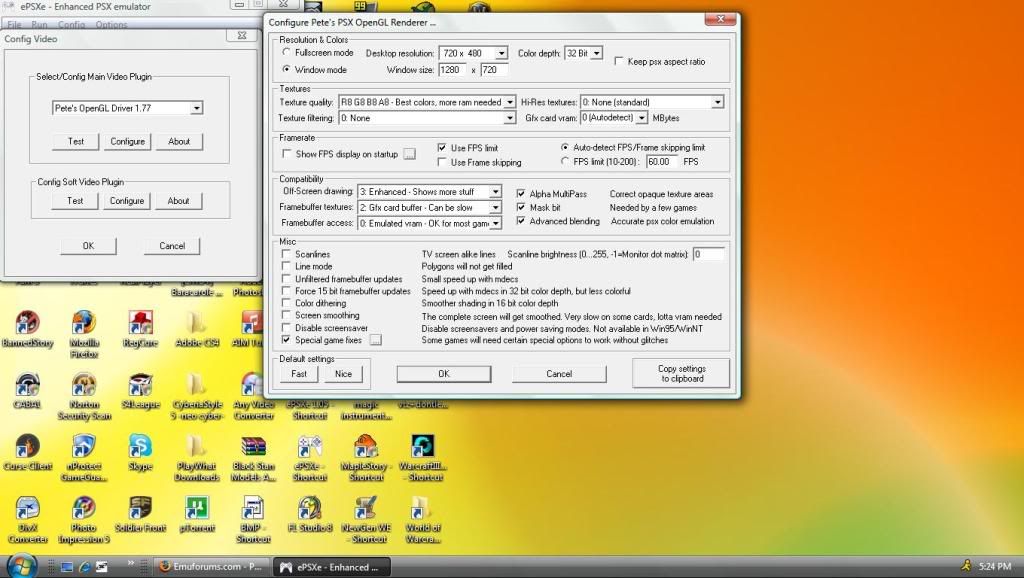The image size is (1024, 578).
Task: Open MapleStory - Shortcut desktop icon
Action: [366, 457]
